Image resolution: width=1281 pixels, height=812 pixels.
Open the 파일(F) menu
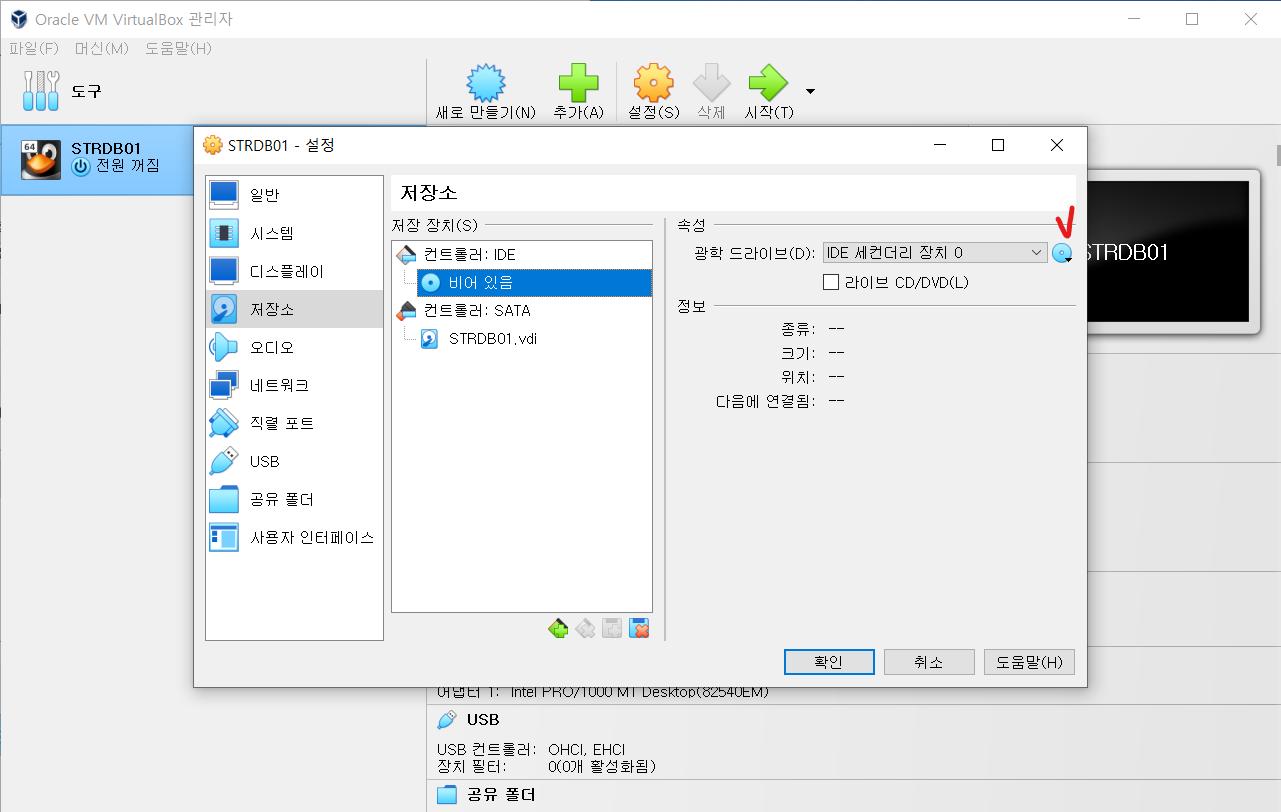tap(34, 48)
